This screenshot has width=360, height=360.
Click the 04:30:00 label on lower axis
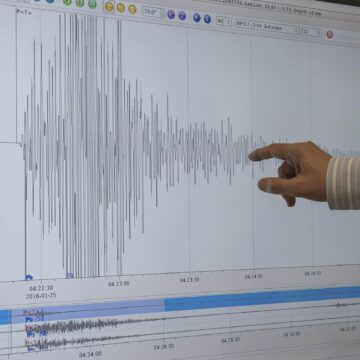[291, 334]
